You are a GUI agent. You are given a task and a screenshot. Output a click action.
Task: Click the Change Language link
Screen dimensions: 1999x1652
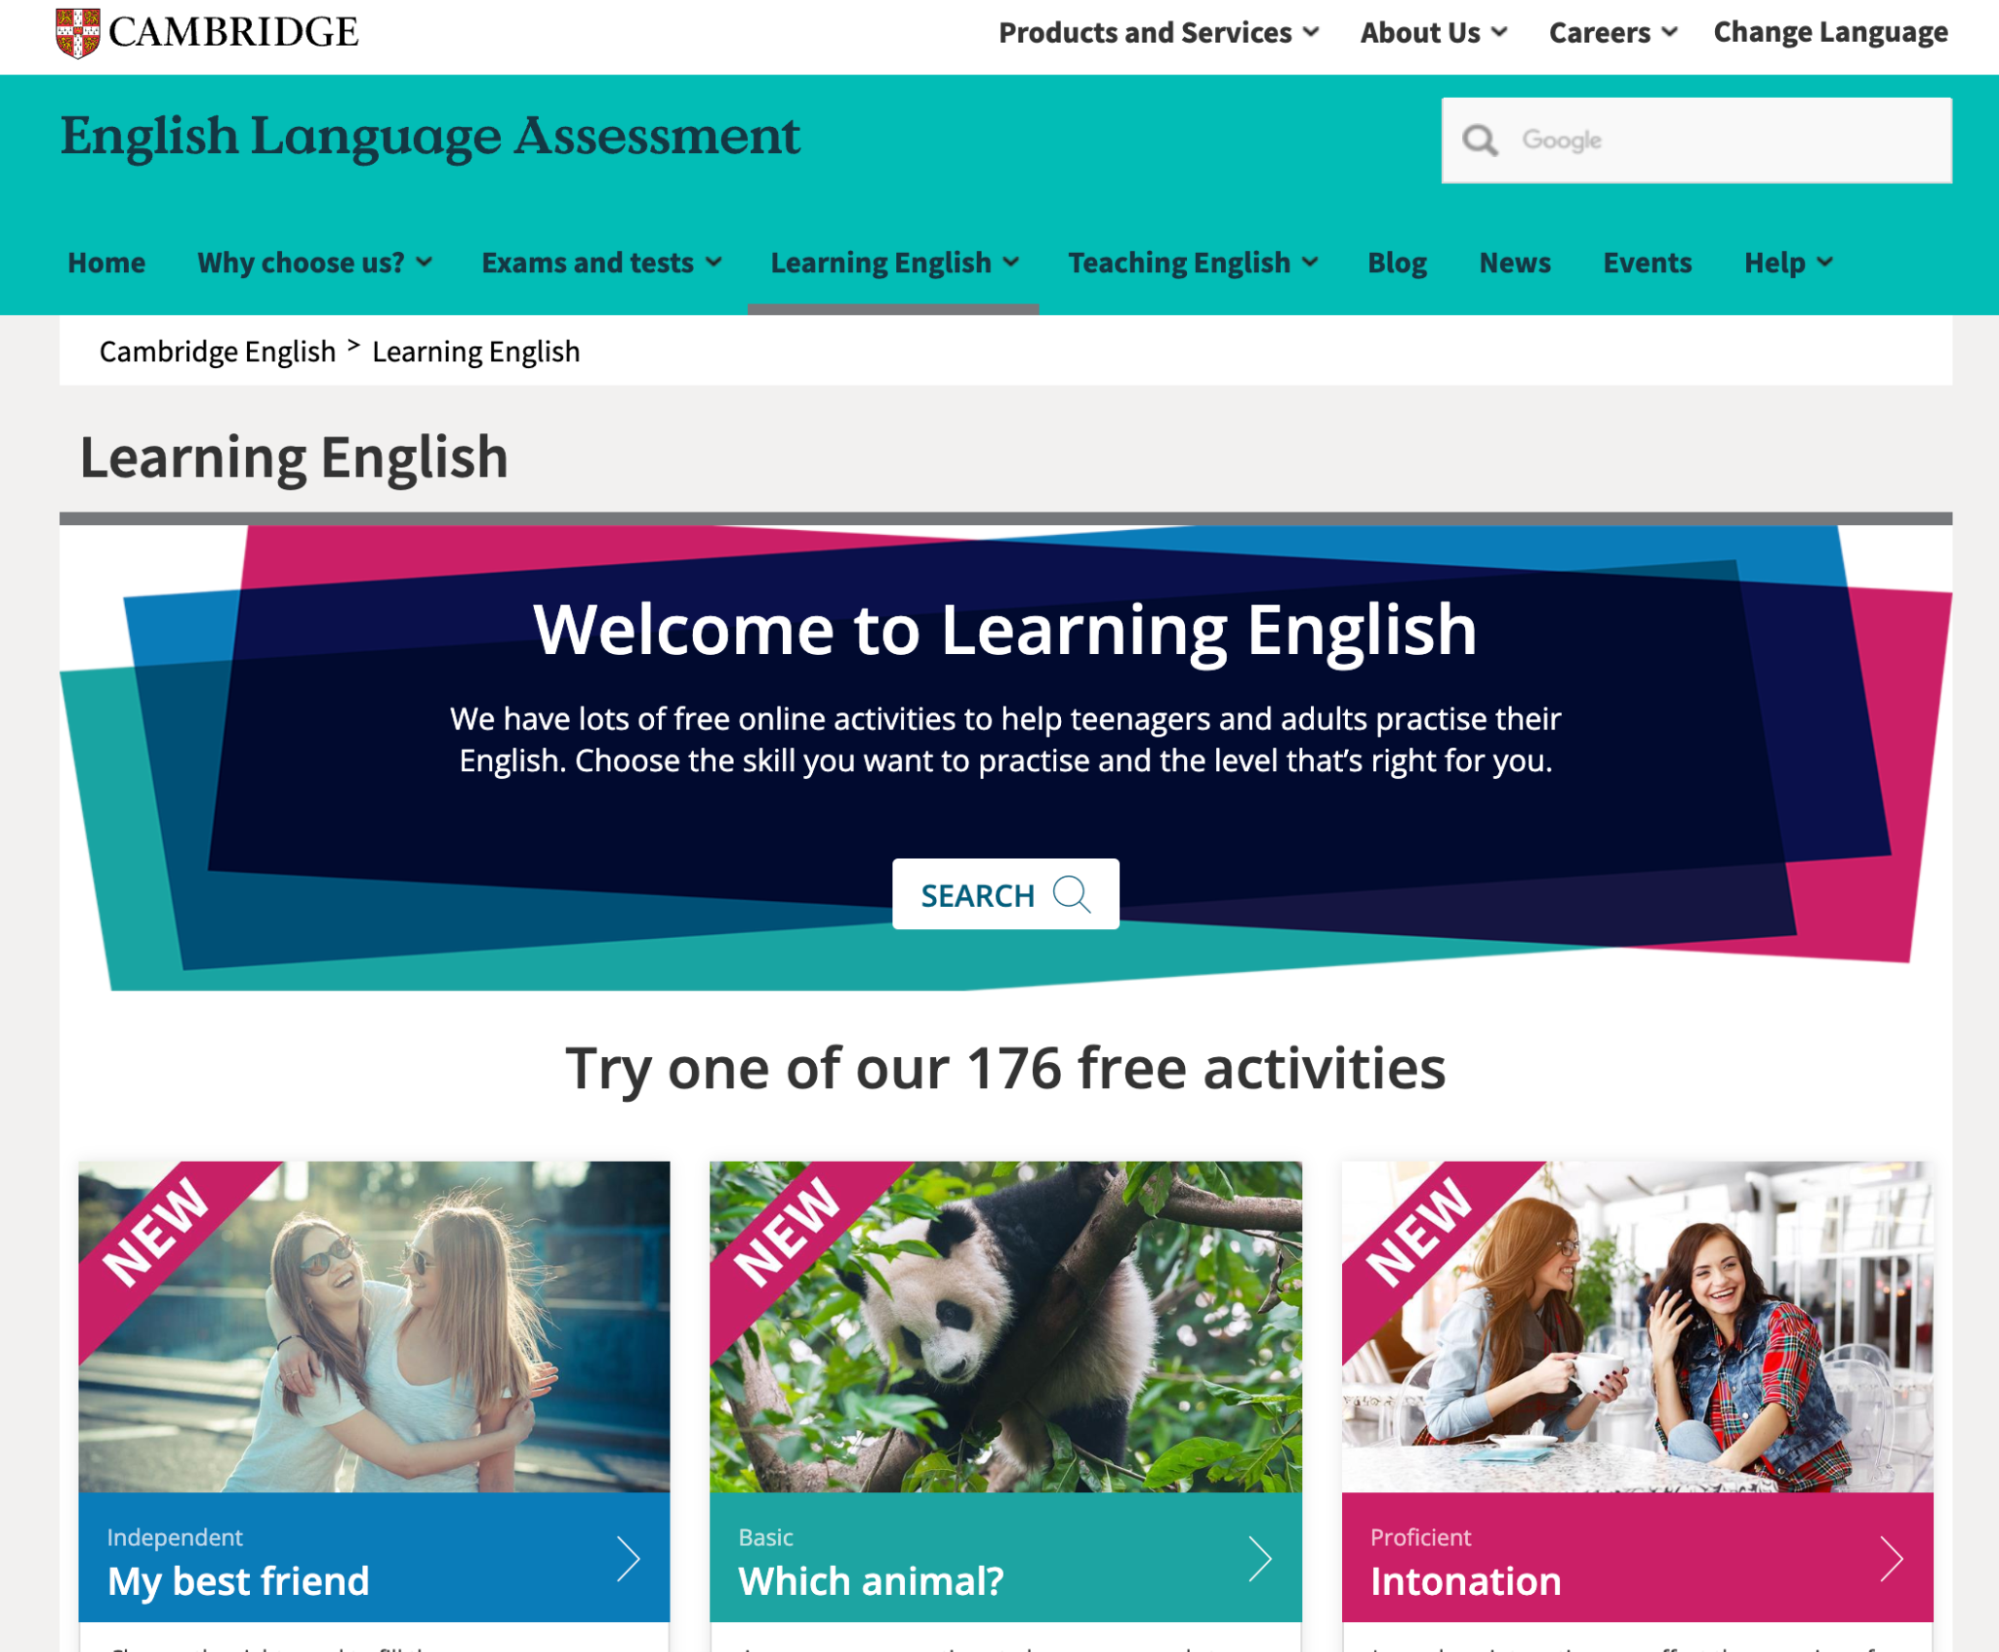click(1829, 33)
